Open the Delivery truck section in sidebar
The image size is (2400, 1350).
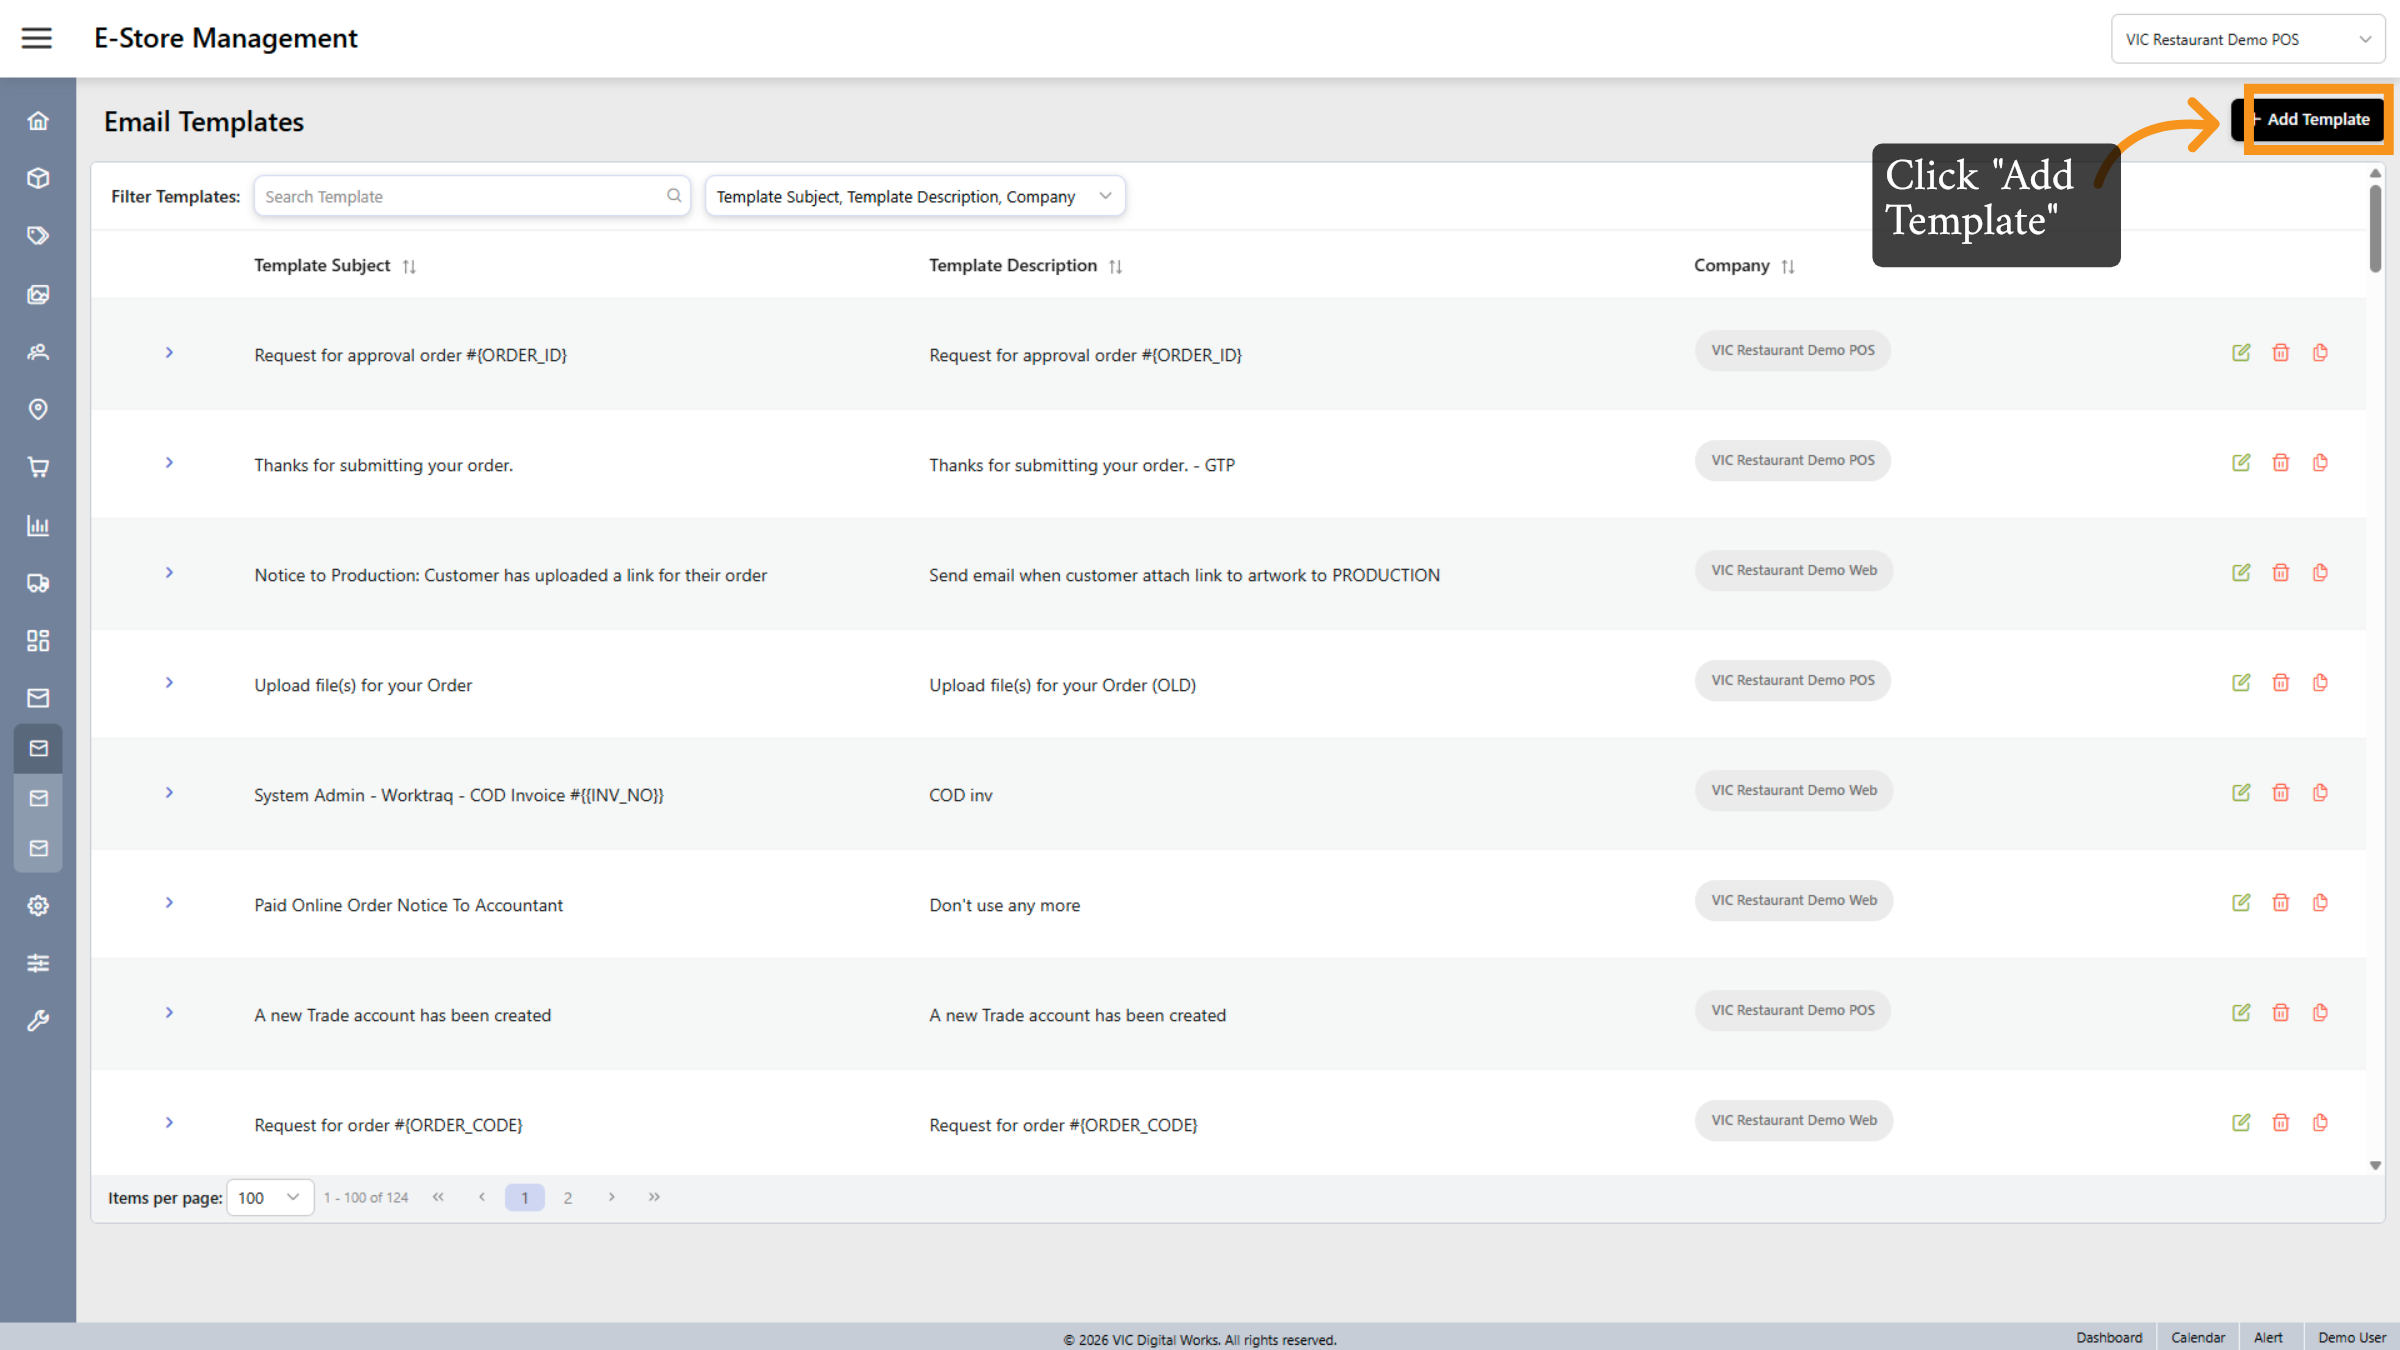click(x=38, y=583)
